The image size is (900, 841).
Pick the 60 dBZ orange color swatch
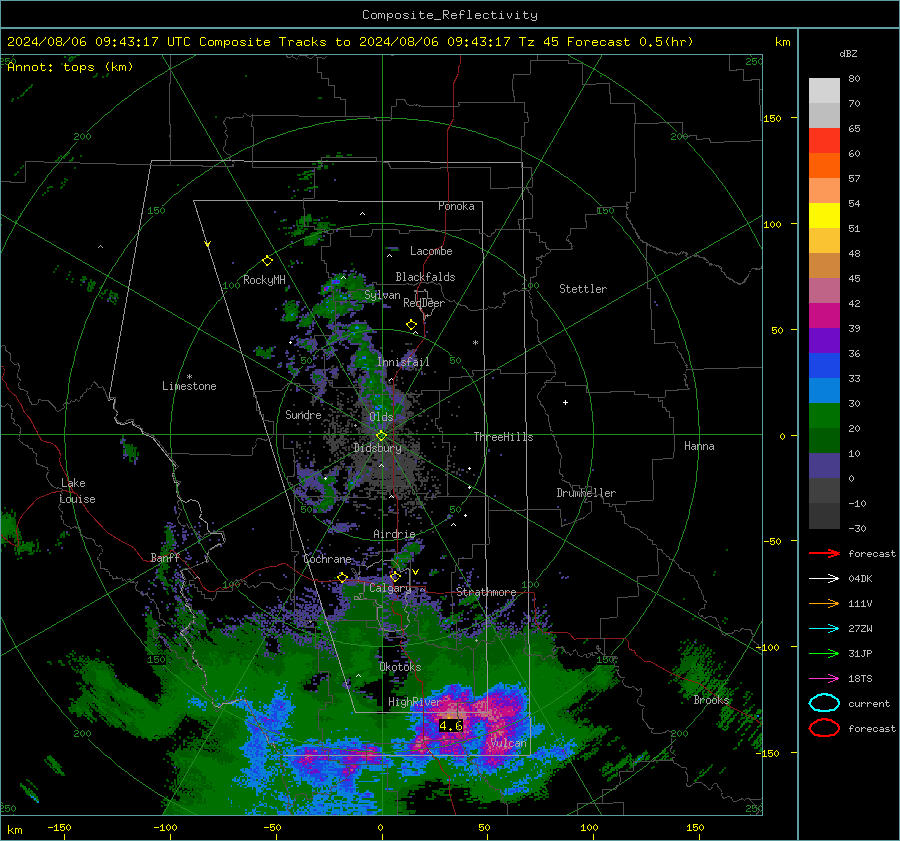824,166
